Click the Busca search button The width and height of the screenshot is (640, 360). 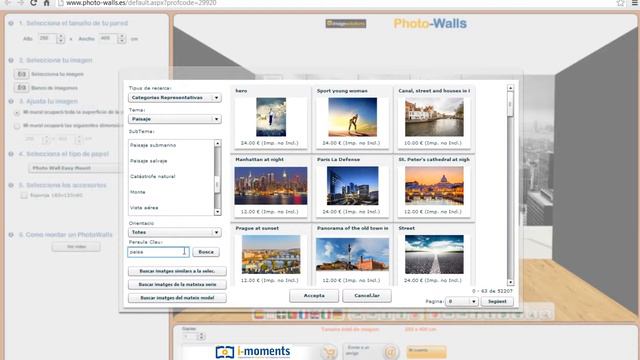(x=206, y=252)
